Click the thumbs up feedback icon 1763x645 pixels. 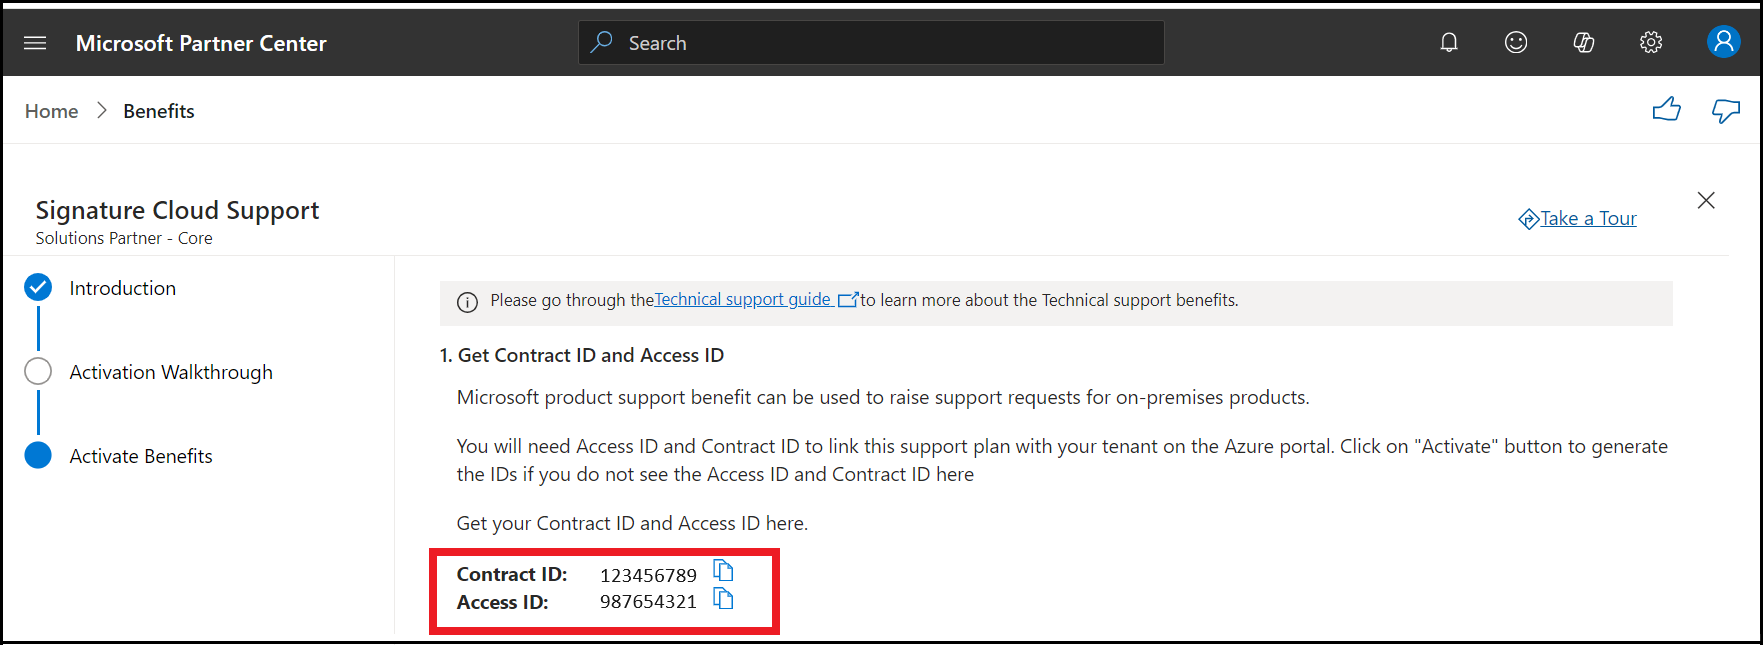1666,109
